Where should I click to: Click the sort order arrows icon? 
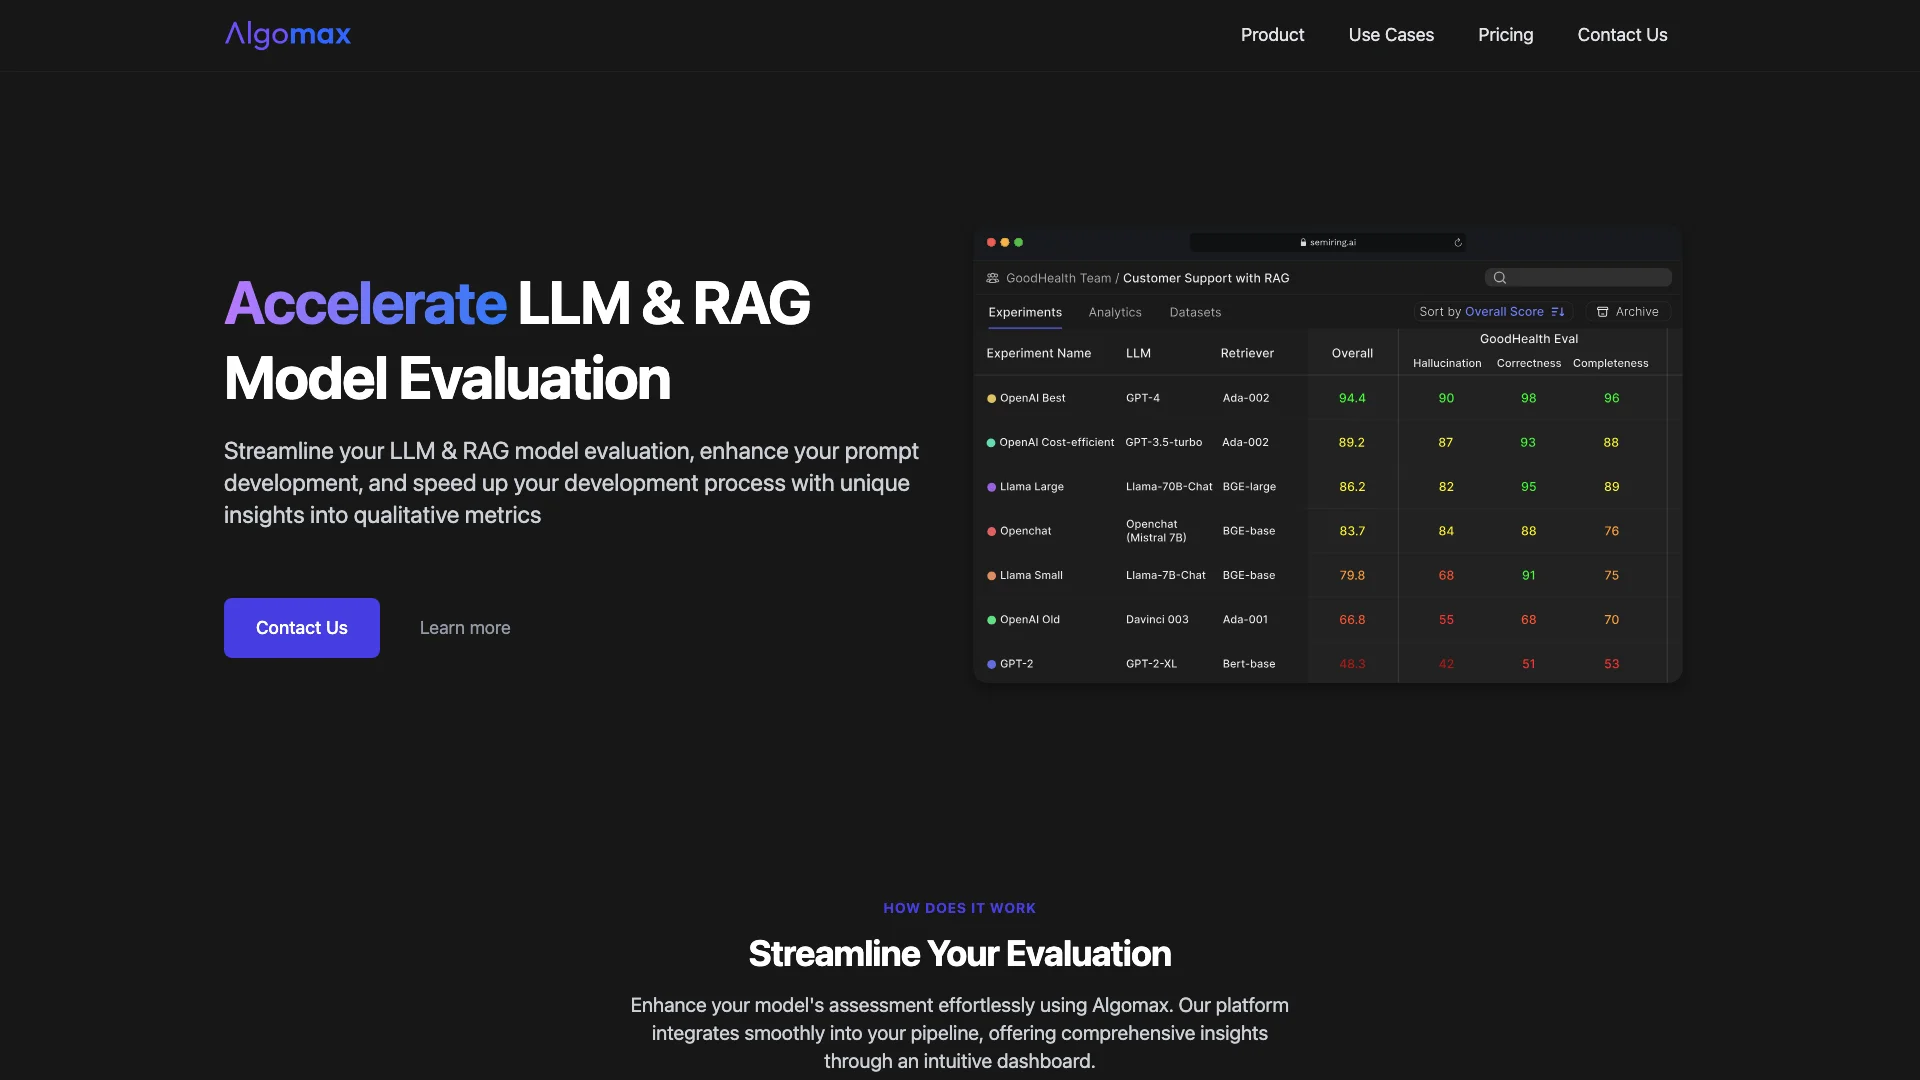click(1558, 312)
